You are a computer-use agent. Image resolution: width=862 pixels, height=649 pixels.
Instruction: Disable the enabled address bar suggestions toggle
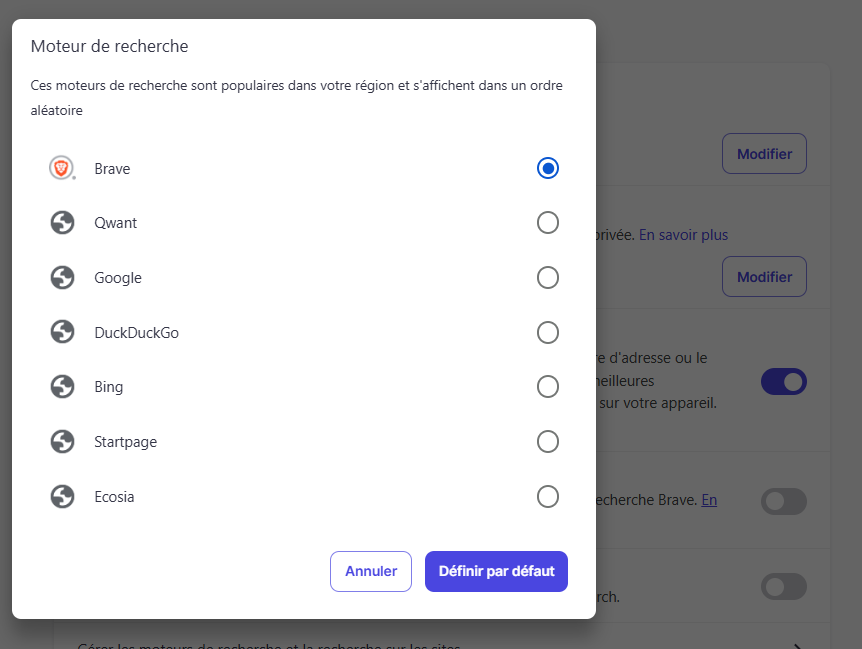point(784,381)
